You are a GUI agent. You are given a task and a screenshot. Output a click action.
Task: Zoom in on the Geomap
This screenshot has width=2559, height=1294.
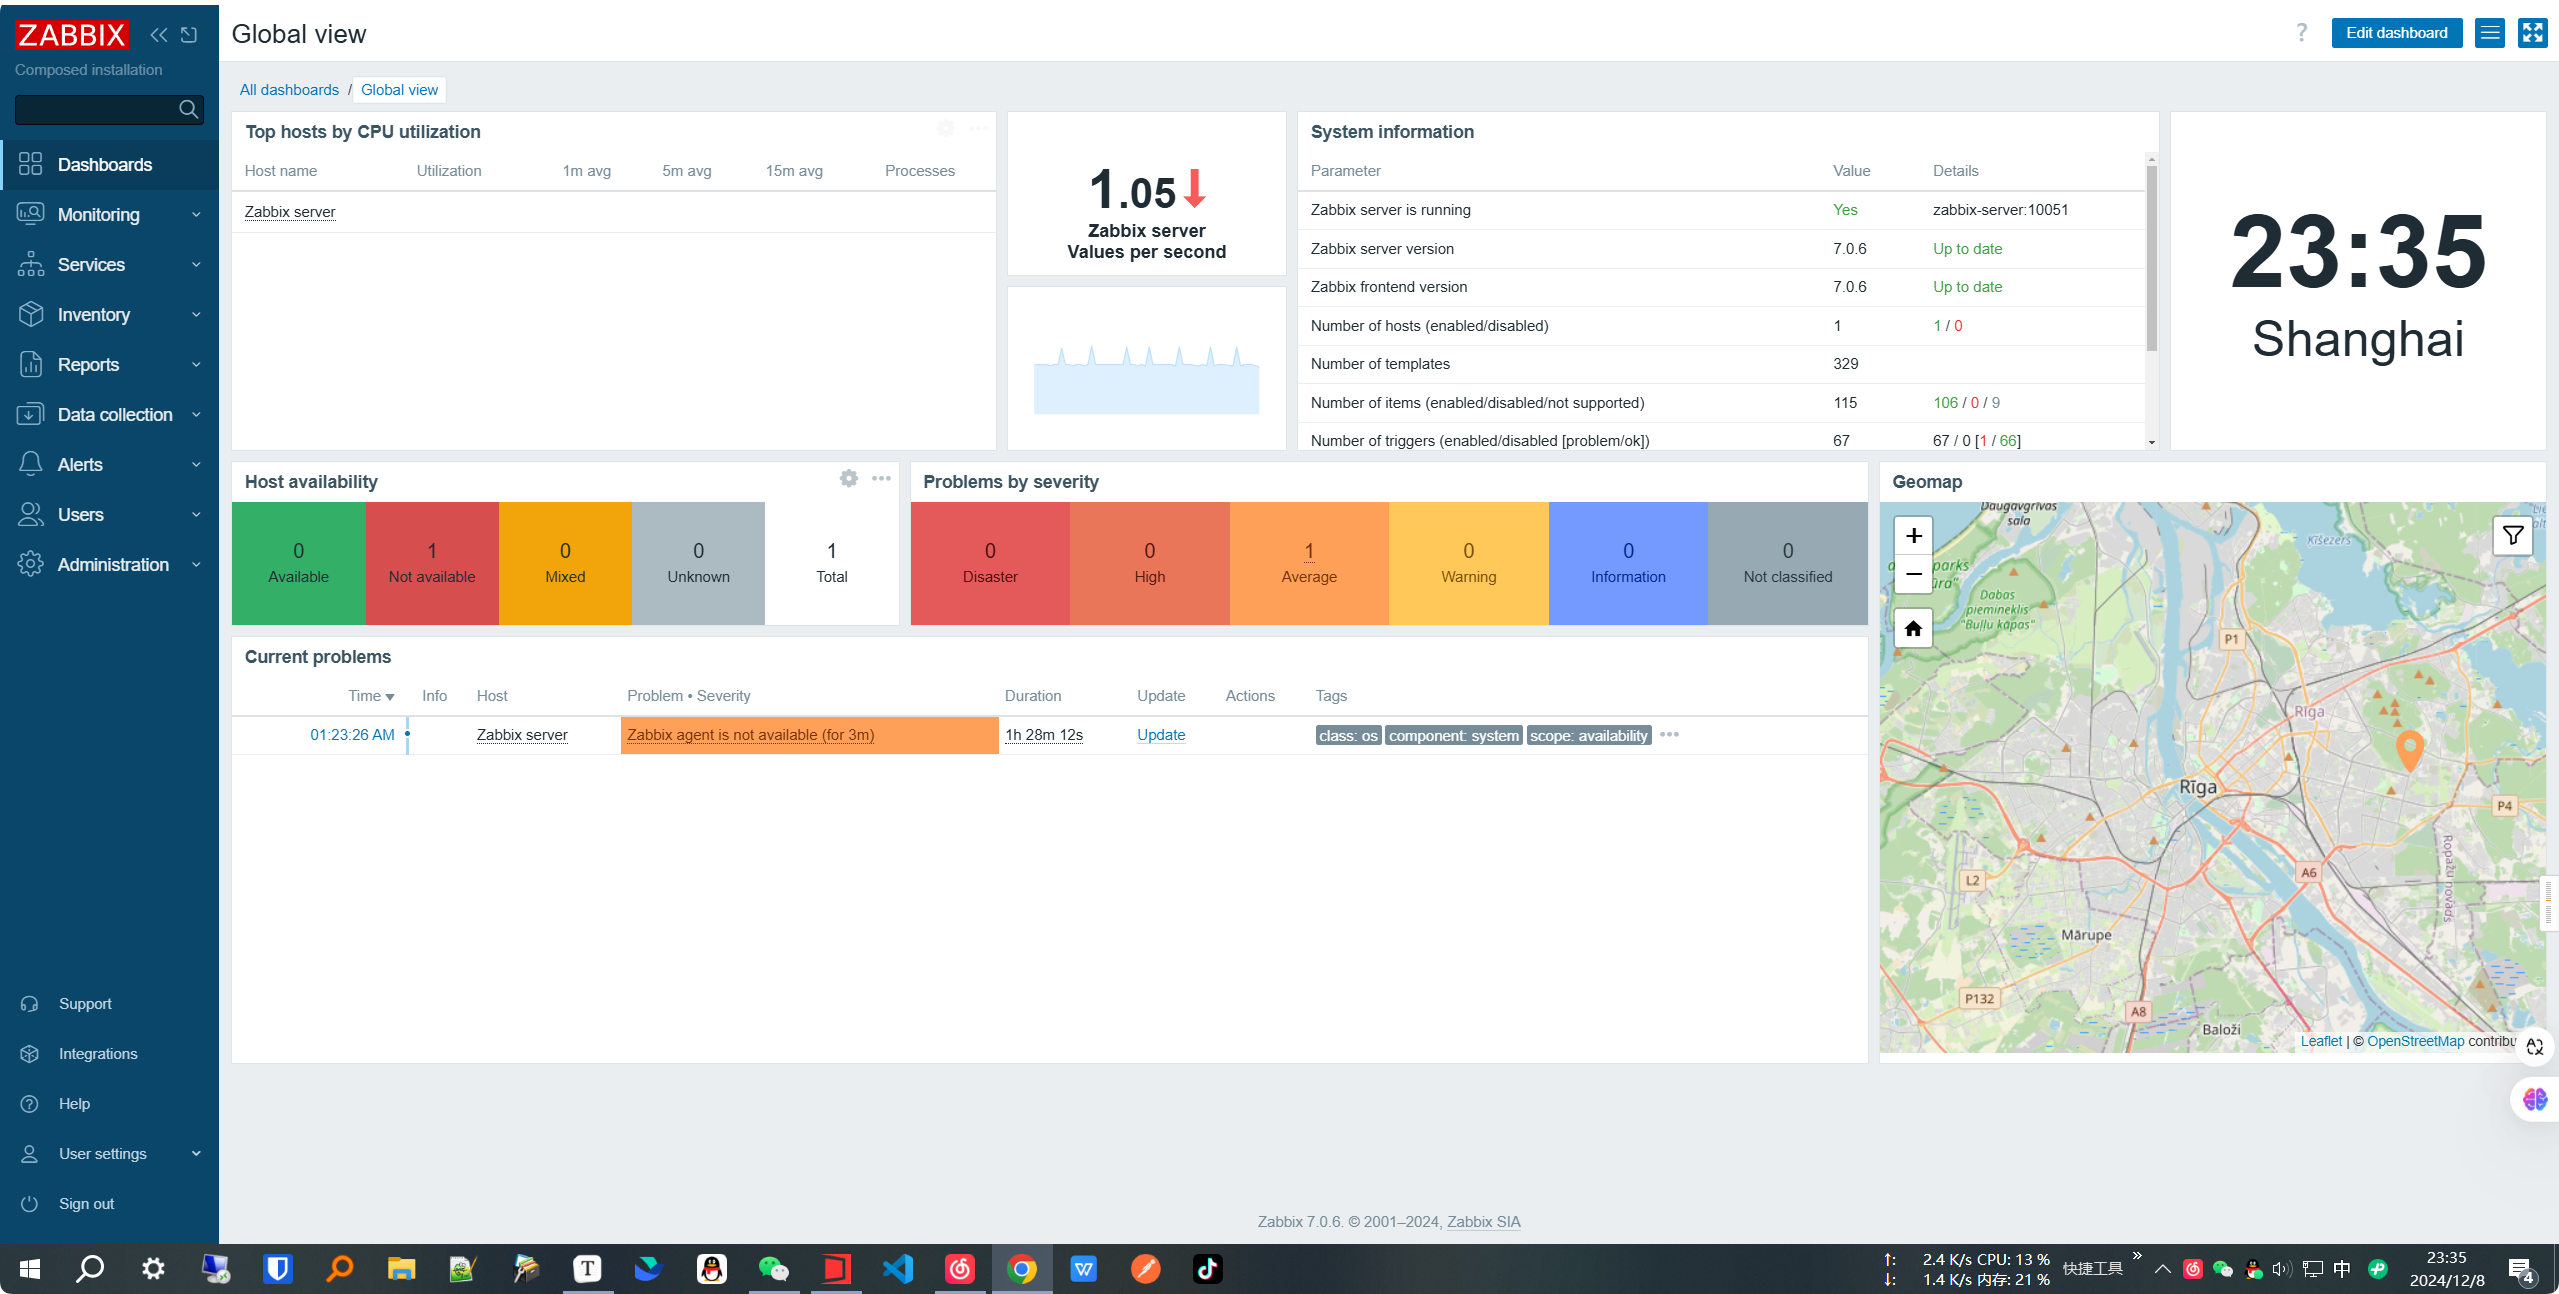(1913, 536)
